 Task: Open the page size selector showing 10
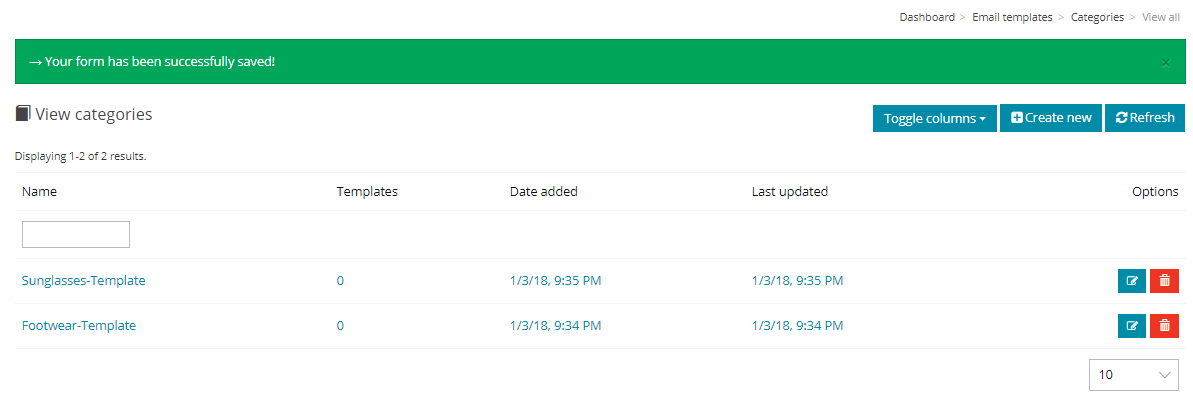click(x=1134, y=375)
